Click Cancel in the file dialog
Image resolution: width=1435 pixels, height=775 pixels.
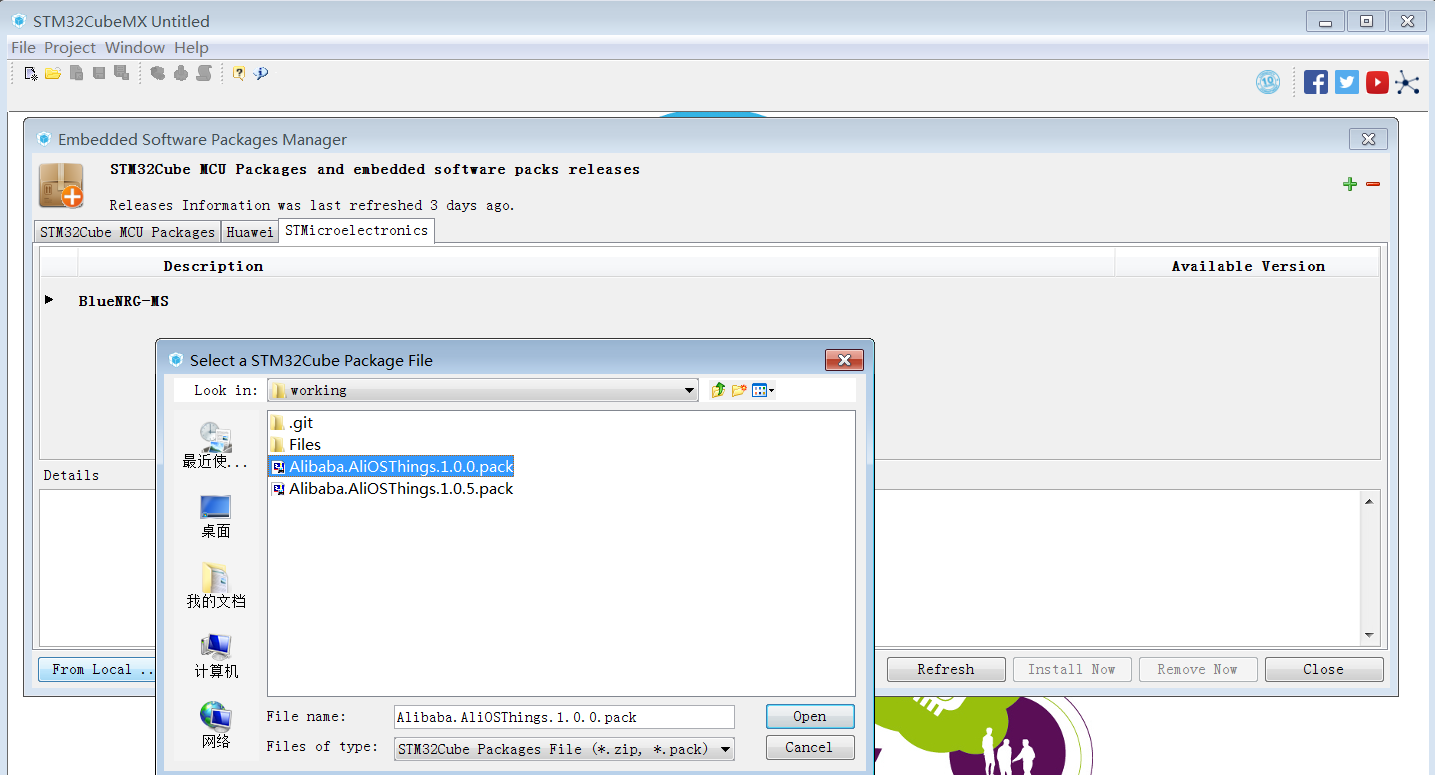pyautogui.click(x=810, y=747)
